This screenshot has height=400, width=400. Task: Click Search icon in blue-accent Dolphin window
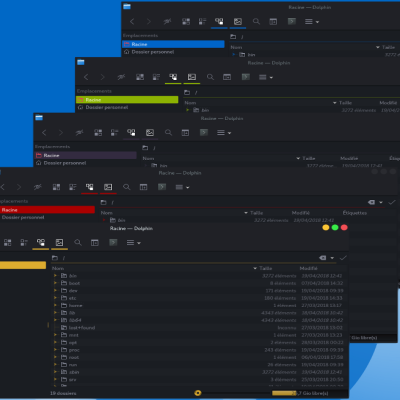pos(256,22)
